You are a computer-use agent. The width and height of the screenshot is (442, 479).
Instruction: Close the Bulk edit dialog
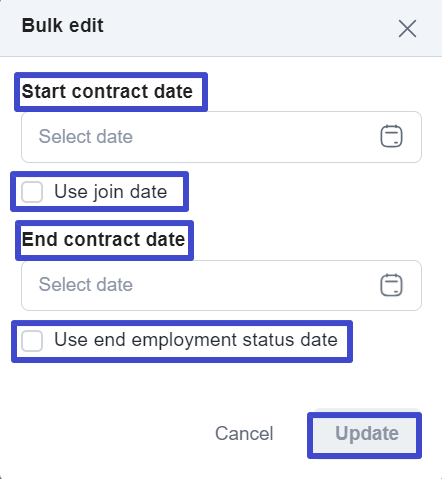[x=407, y=28]
